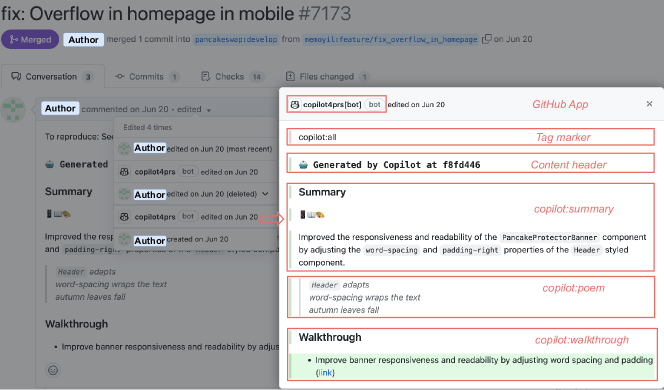Open the memoyil feature branch link
The image size is (664, 390).
390,39
